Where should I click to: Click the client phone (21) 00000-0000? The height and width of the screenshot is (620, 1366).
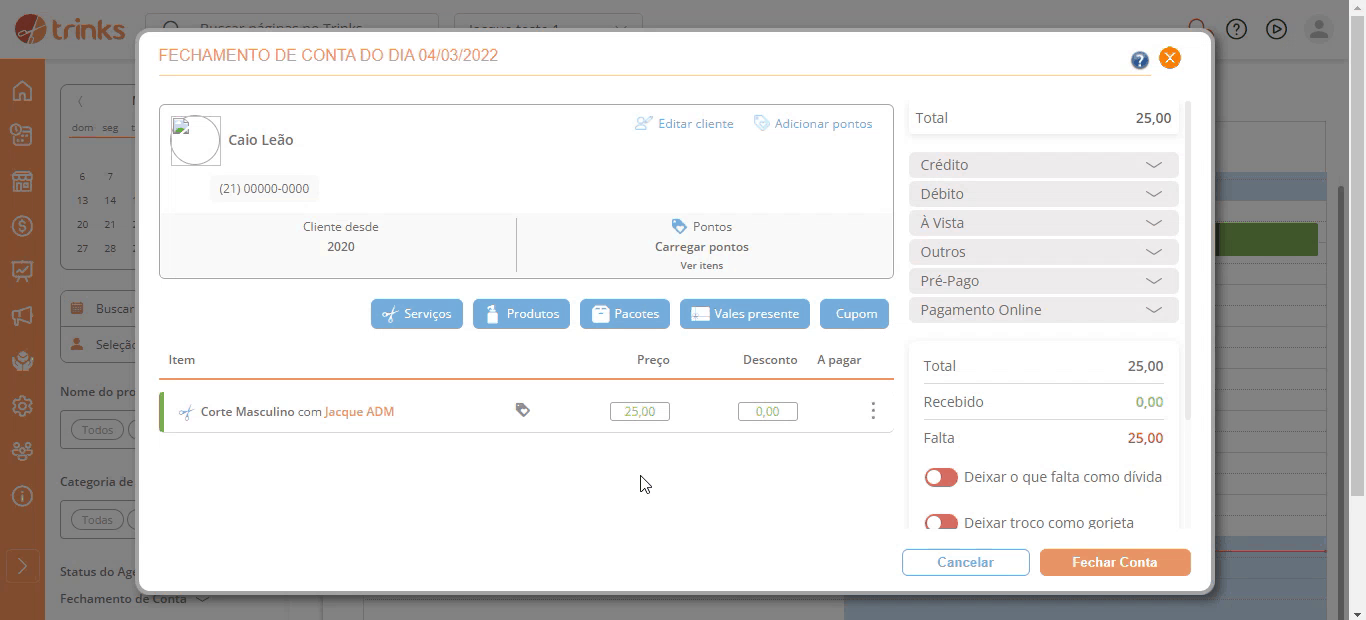click(x=264, y=188)
